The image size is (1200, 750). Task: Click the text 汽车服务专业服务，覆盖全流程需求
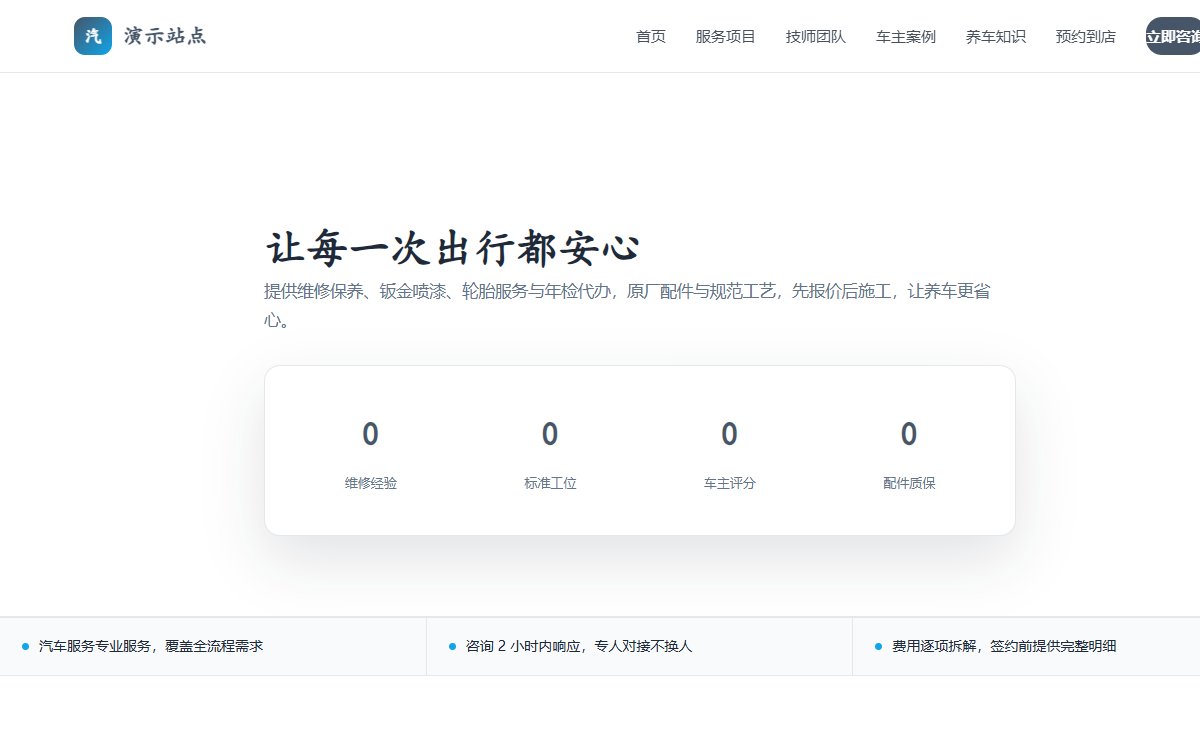coord(151,646)
